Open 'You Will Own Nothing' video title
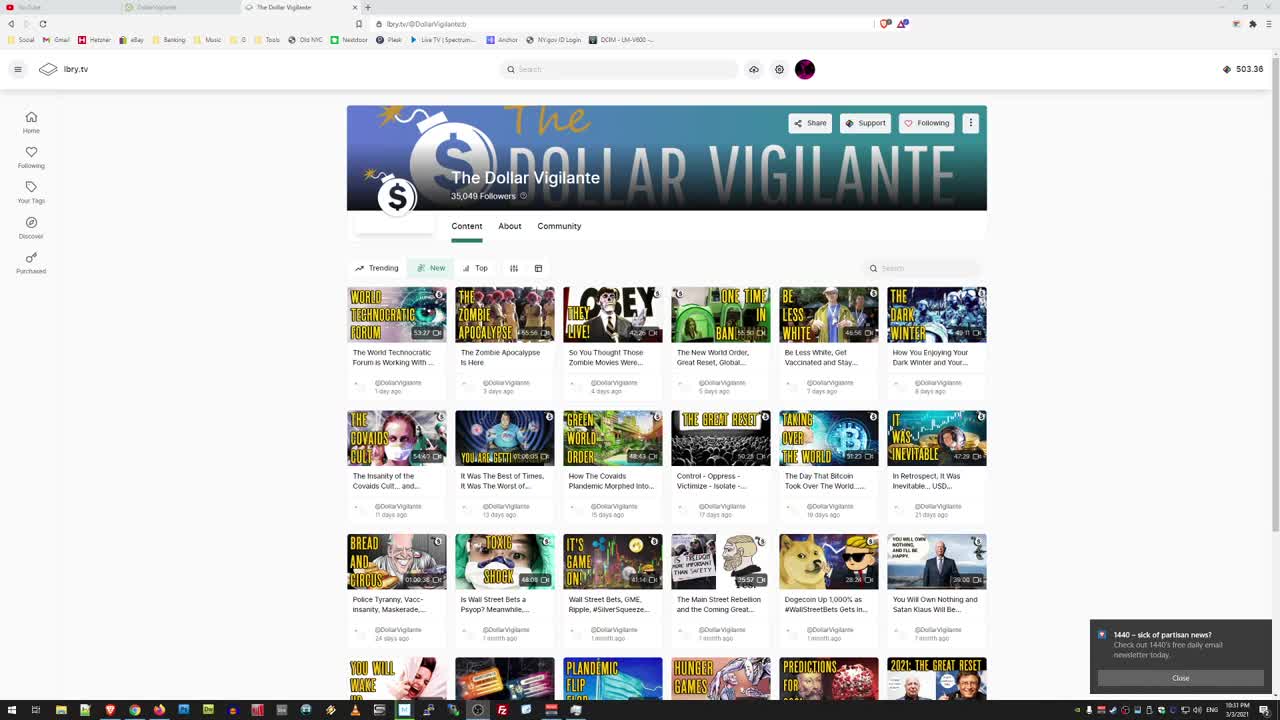 tap(935, 604)
